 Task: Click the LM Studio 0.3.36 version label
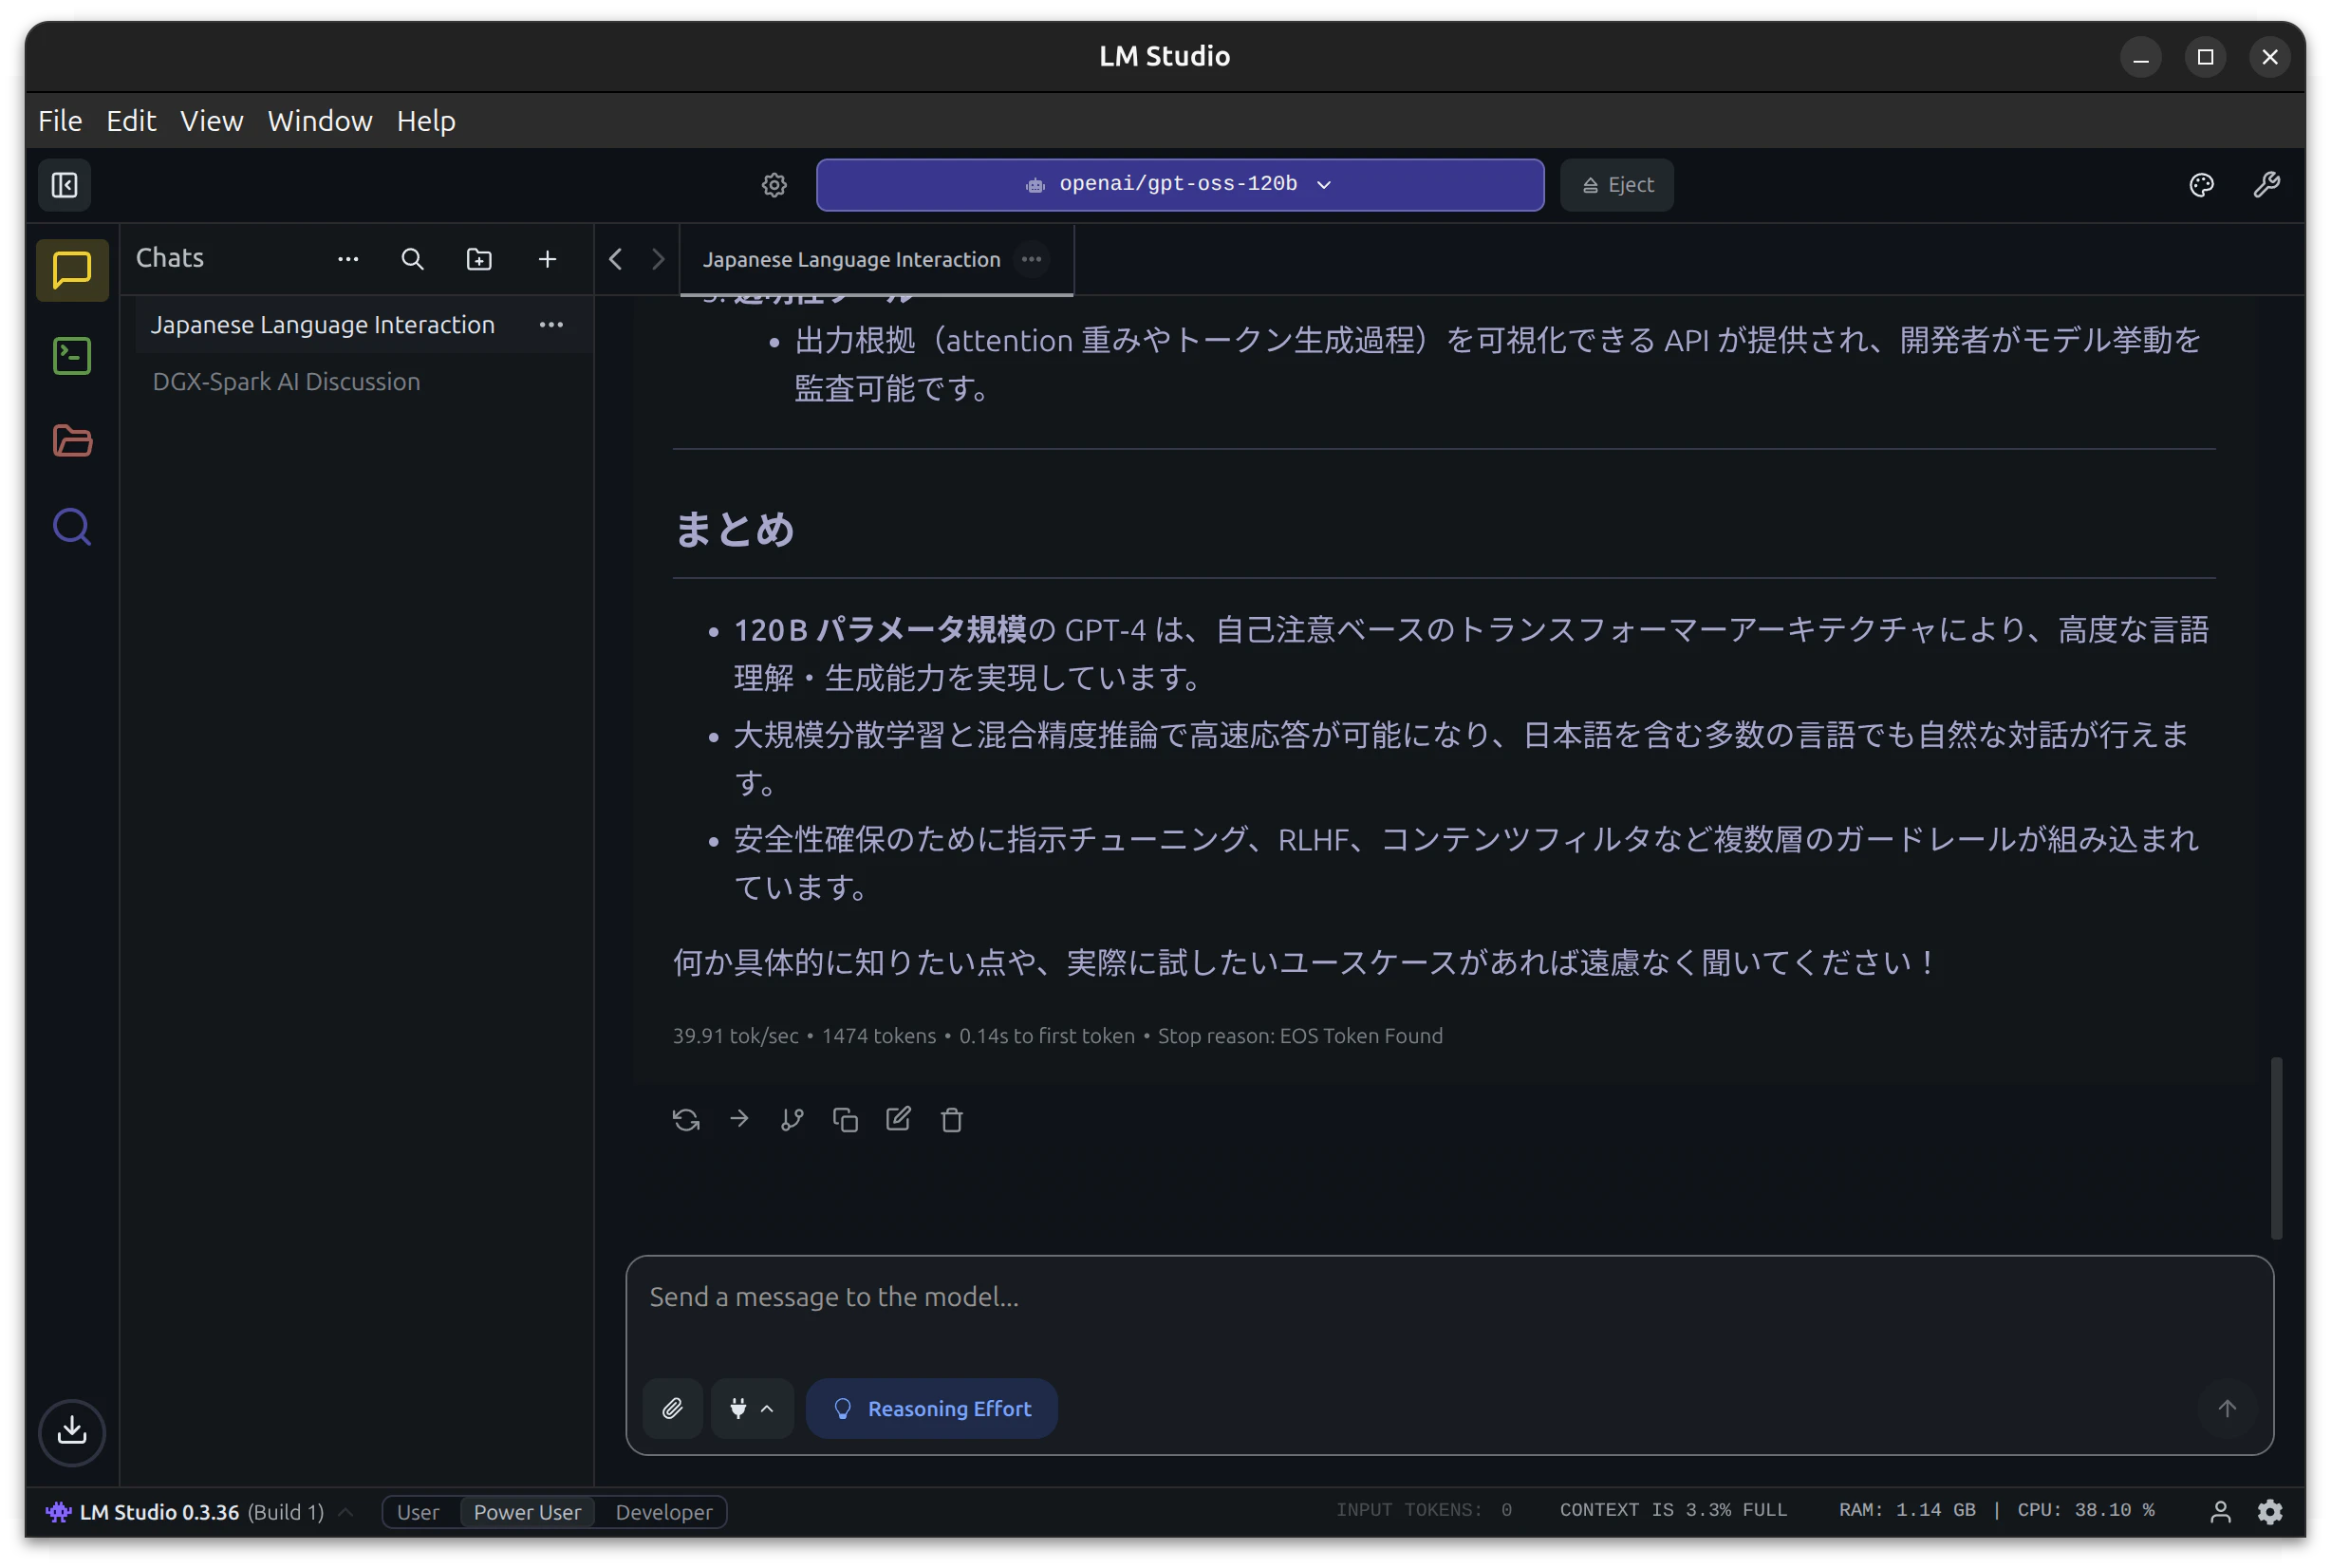pos(159,1512)
